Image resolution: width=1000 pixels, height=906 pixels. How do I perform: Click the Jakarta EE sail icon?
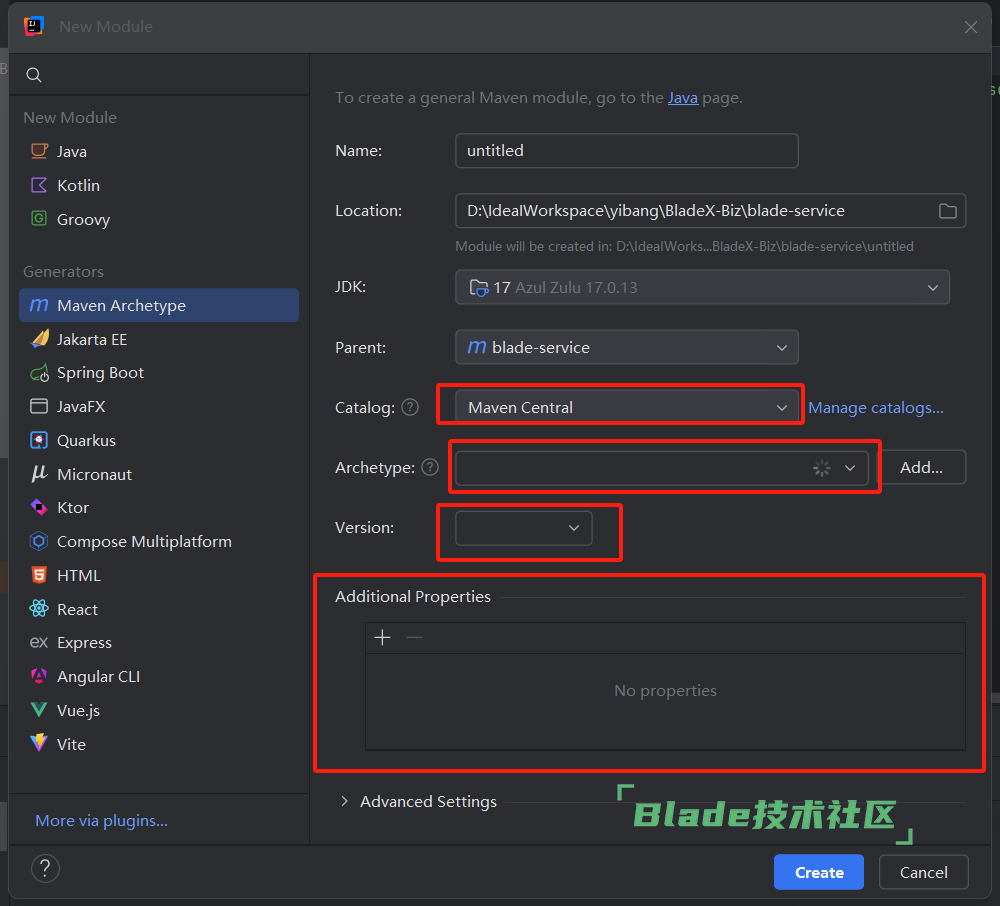[39, 339]
